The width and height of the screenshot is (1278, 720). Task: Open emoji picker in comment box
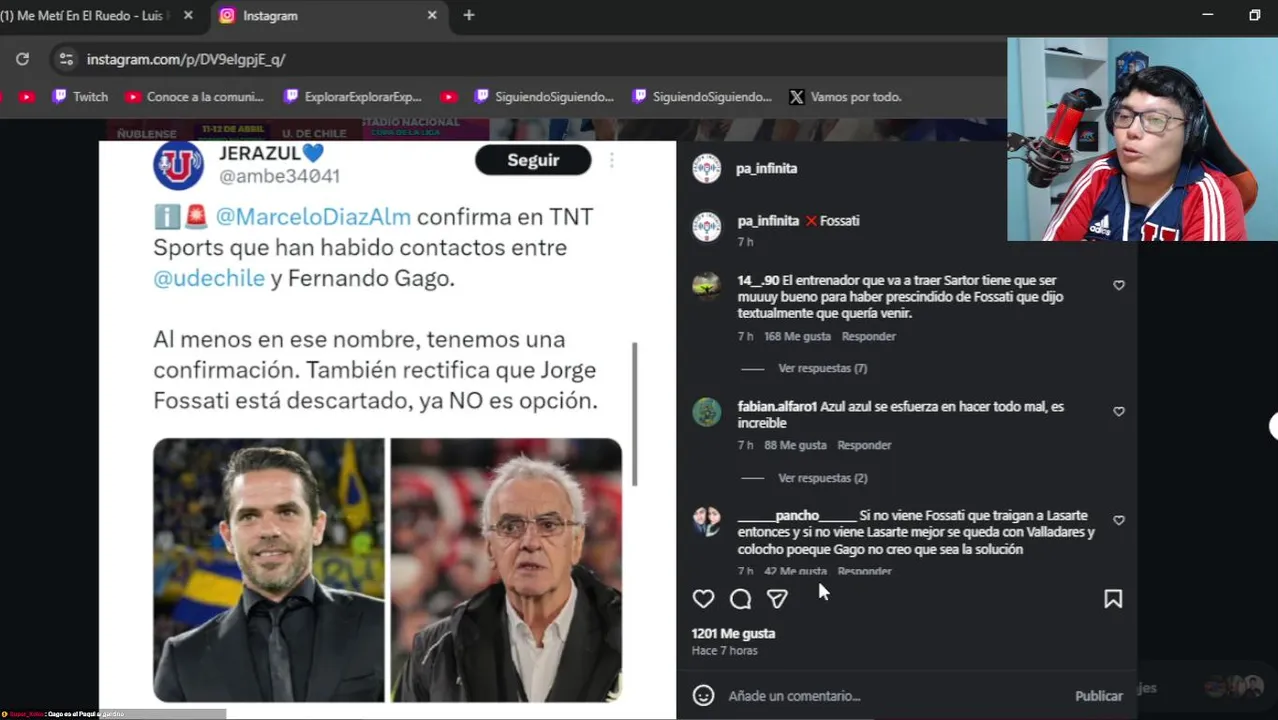click(703, 695)
